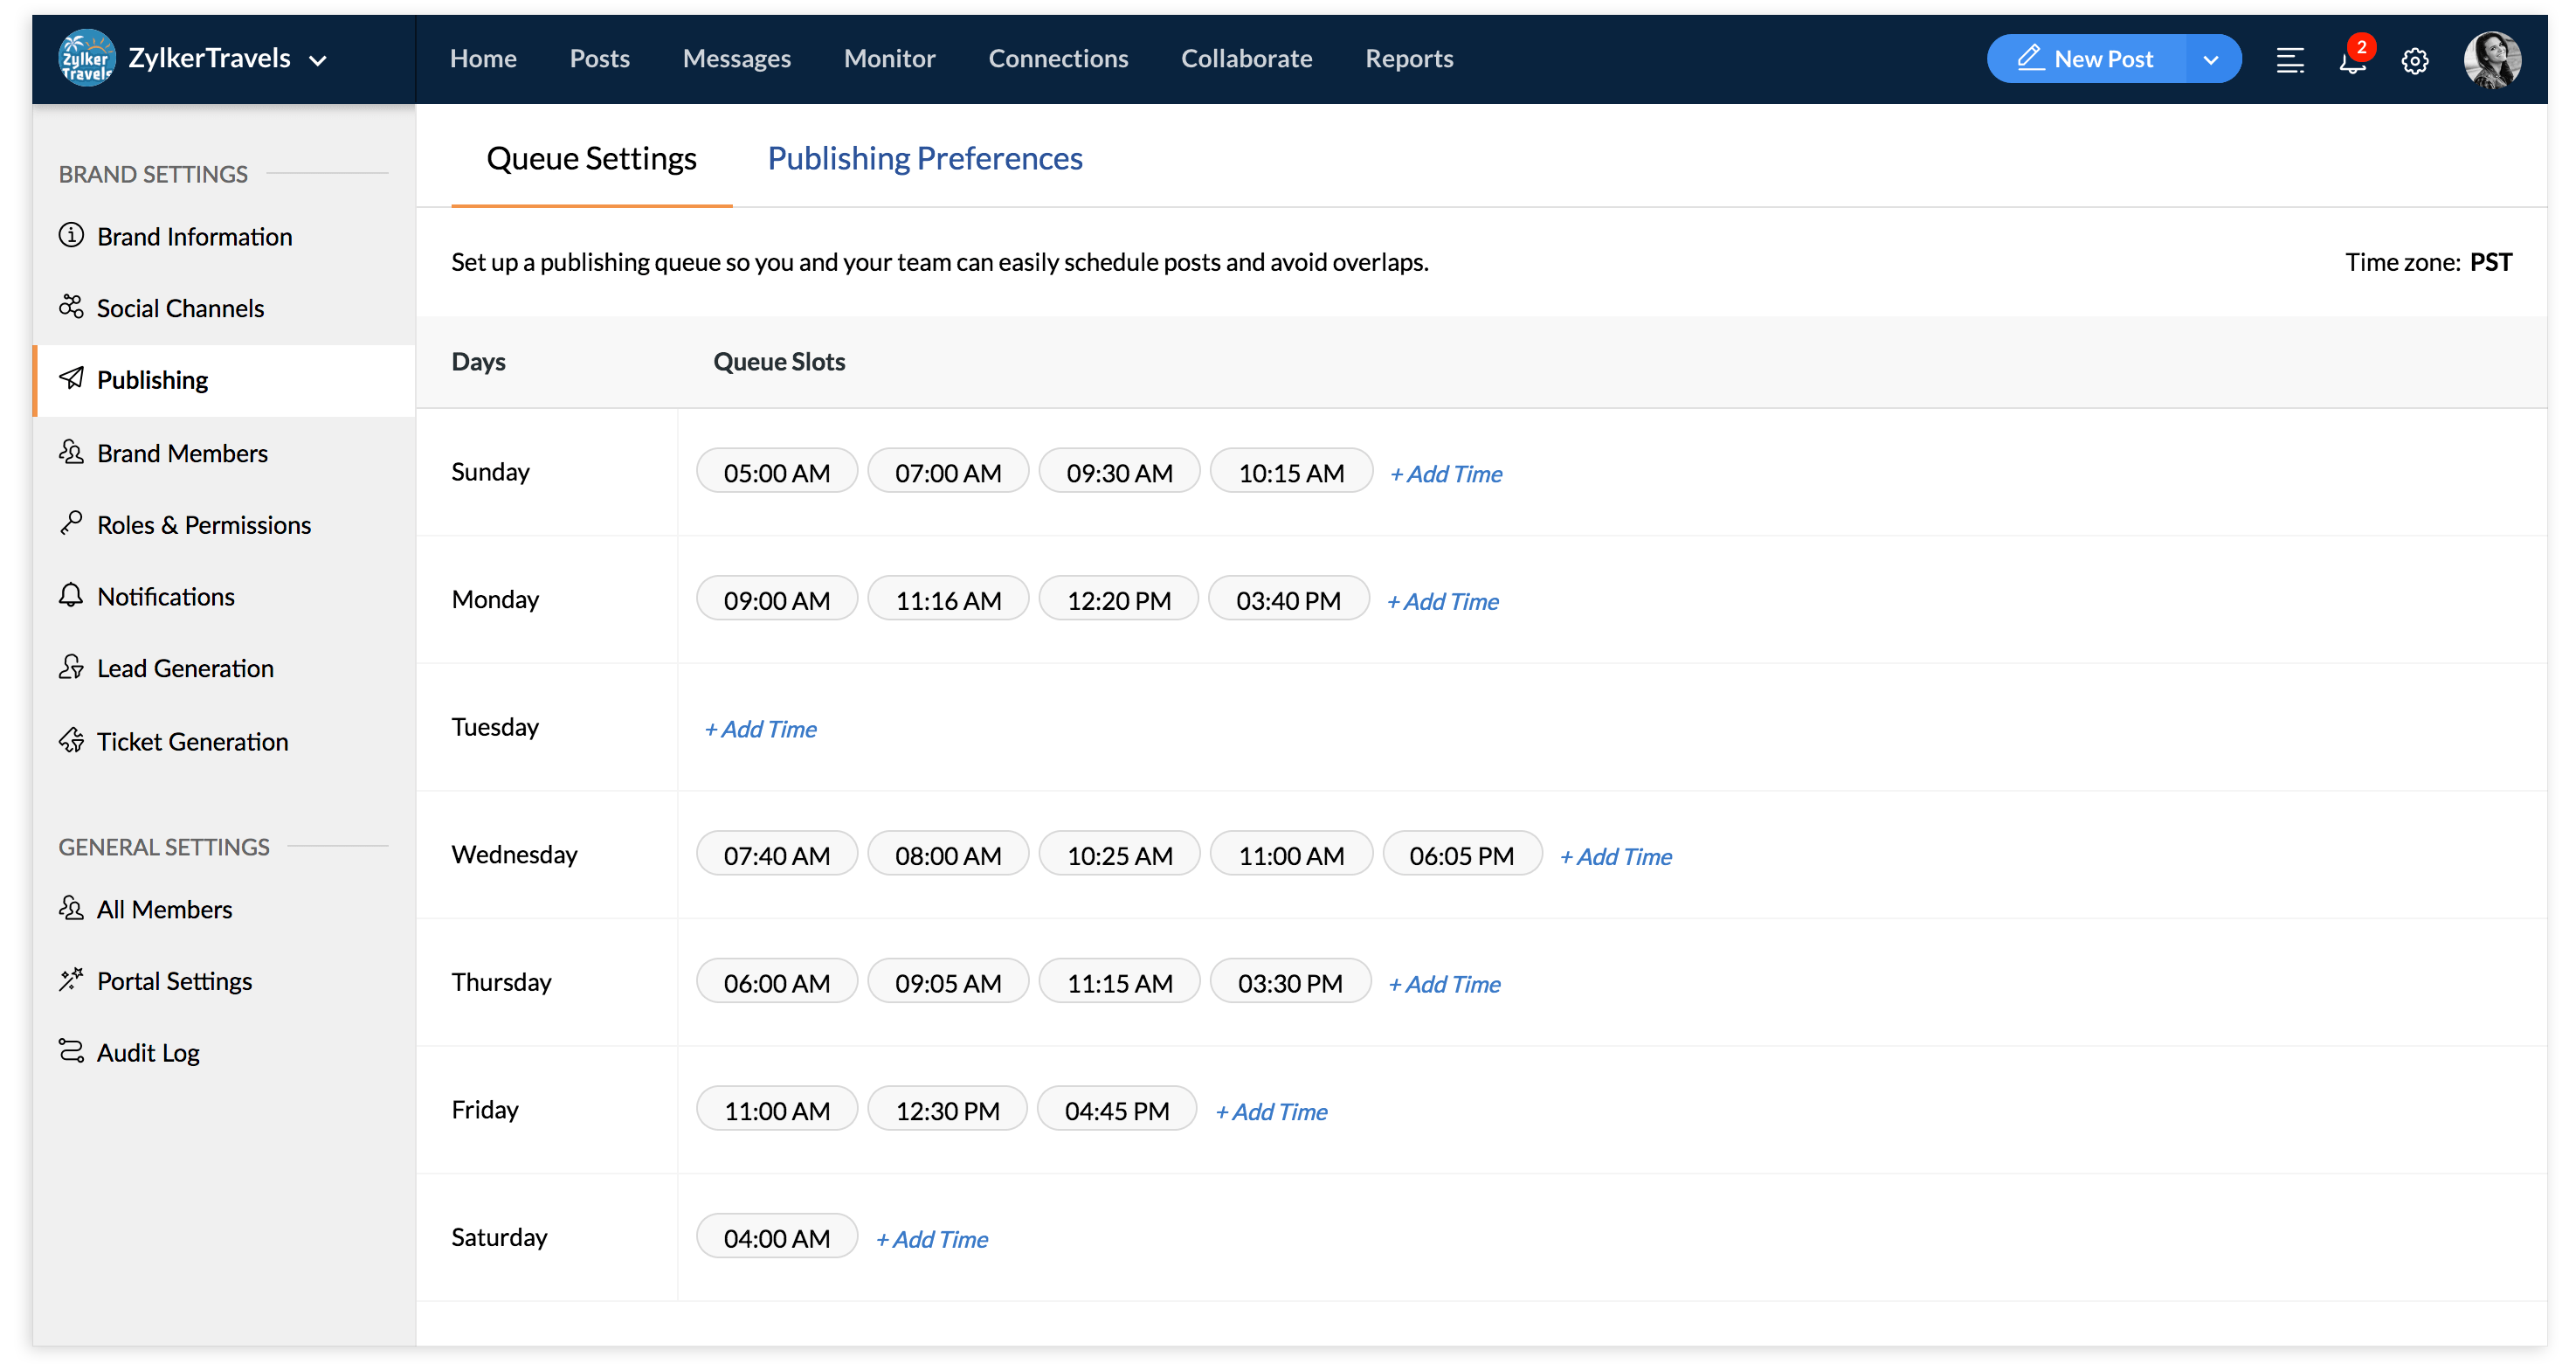Select Wednesday's 06:05 PM queue slot
2576x1364 pixels.
tap(1461, 856)
